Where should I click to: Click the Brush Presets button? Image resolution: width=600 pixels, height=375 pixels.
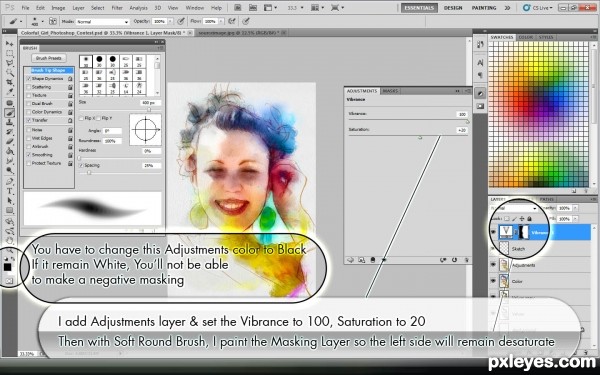(49, 58)
